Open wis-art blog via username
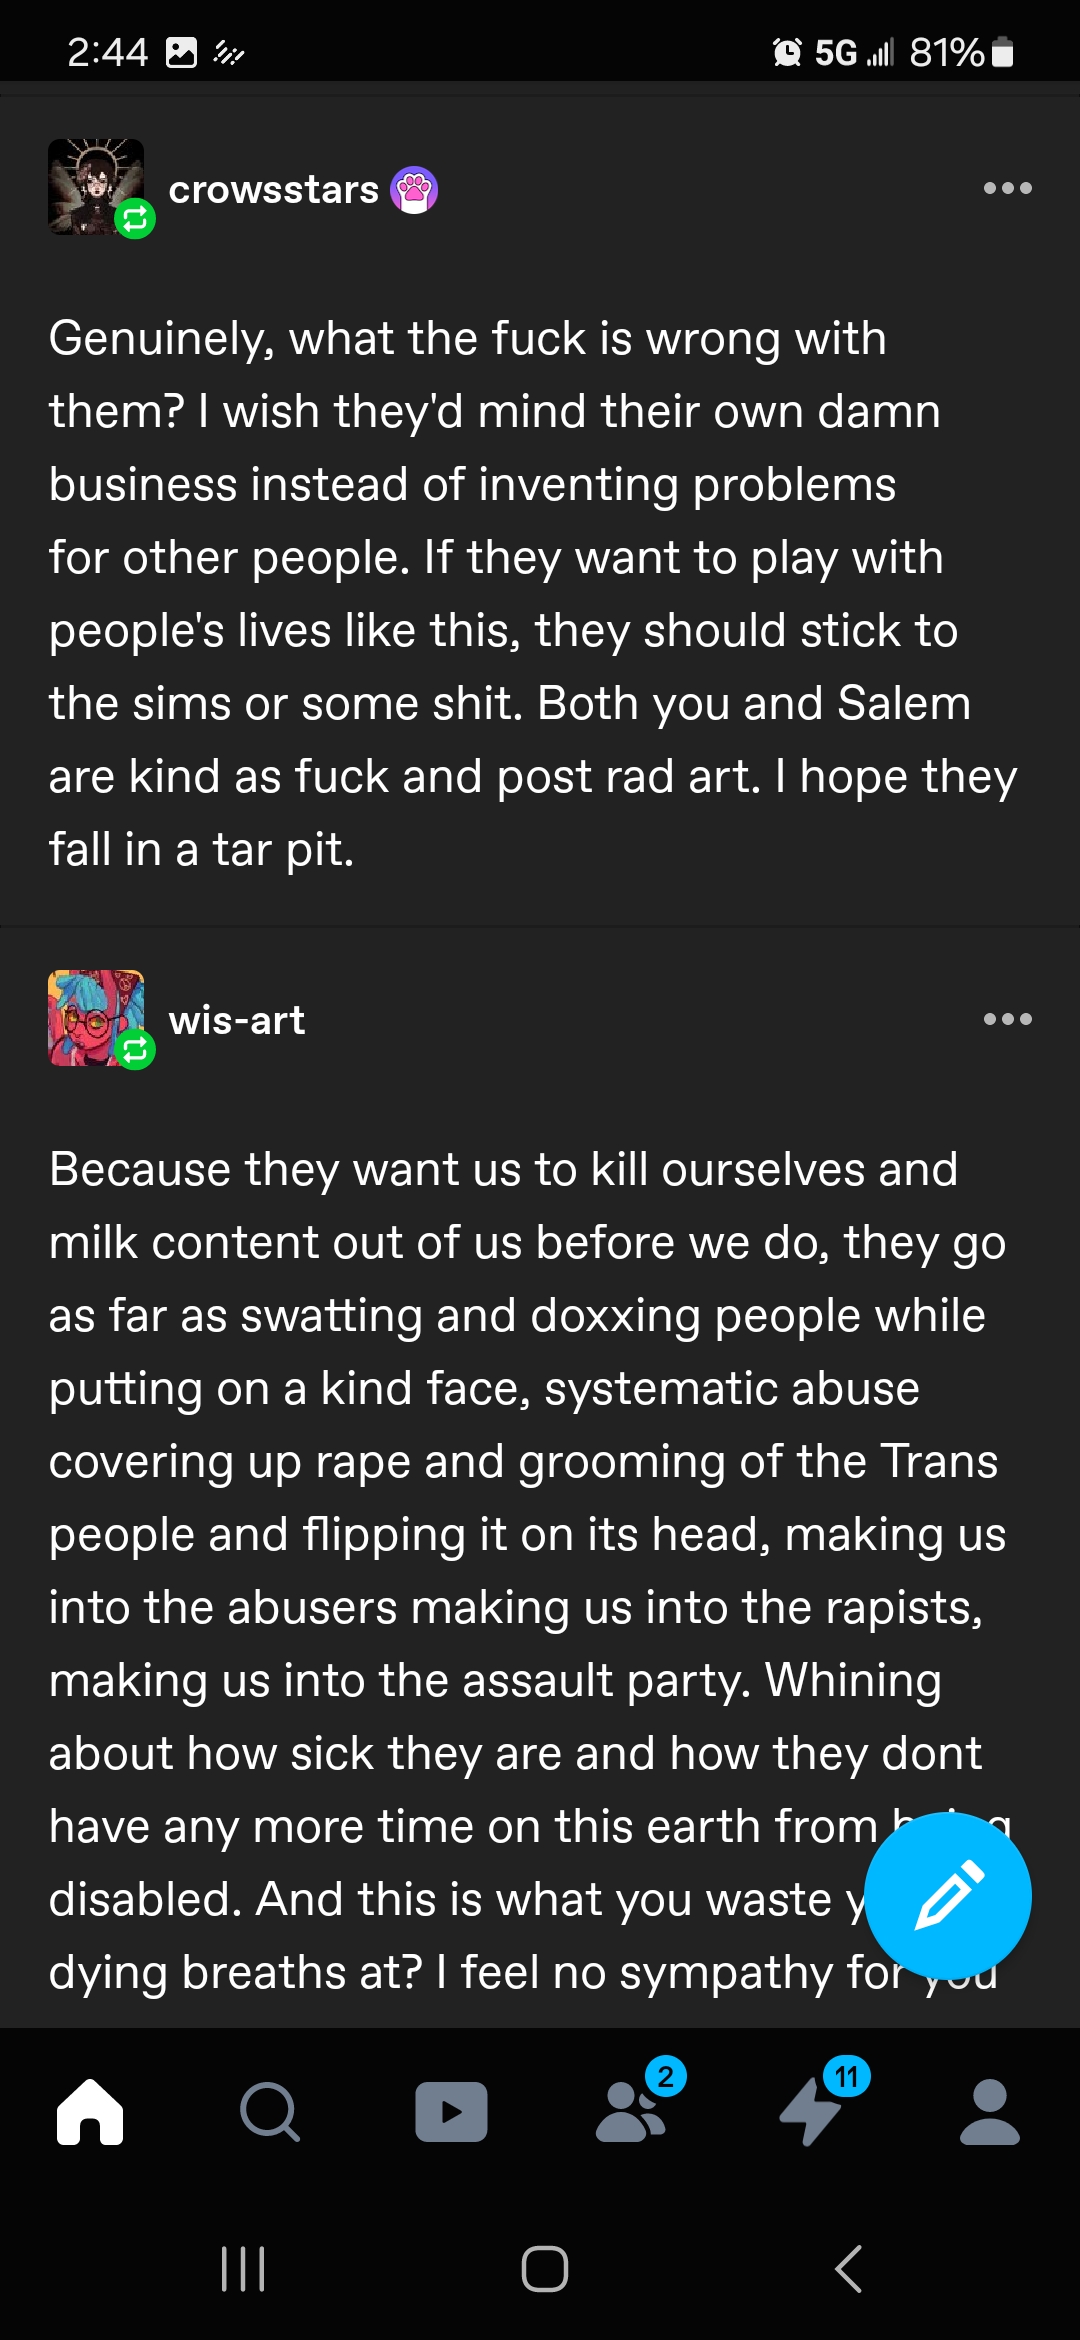This screenshot has height=2340, width=1080. pyautogui.click(x=237, y=1020)
